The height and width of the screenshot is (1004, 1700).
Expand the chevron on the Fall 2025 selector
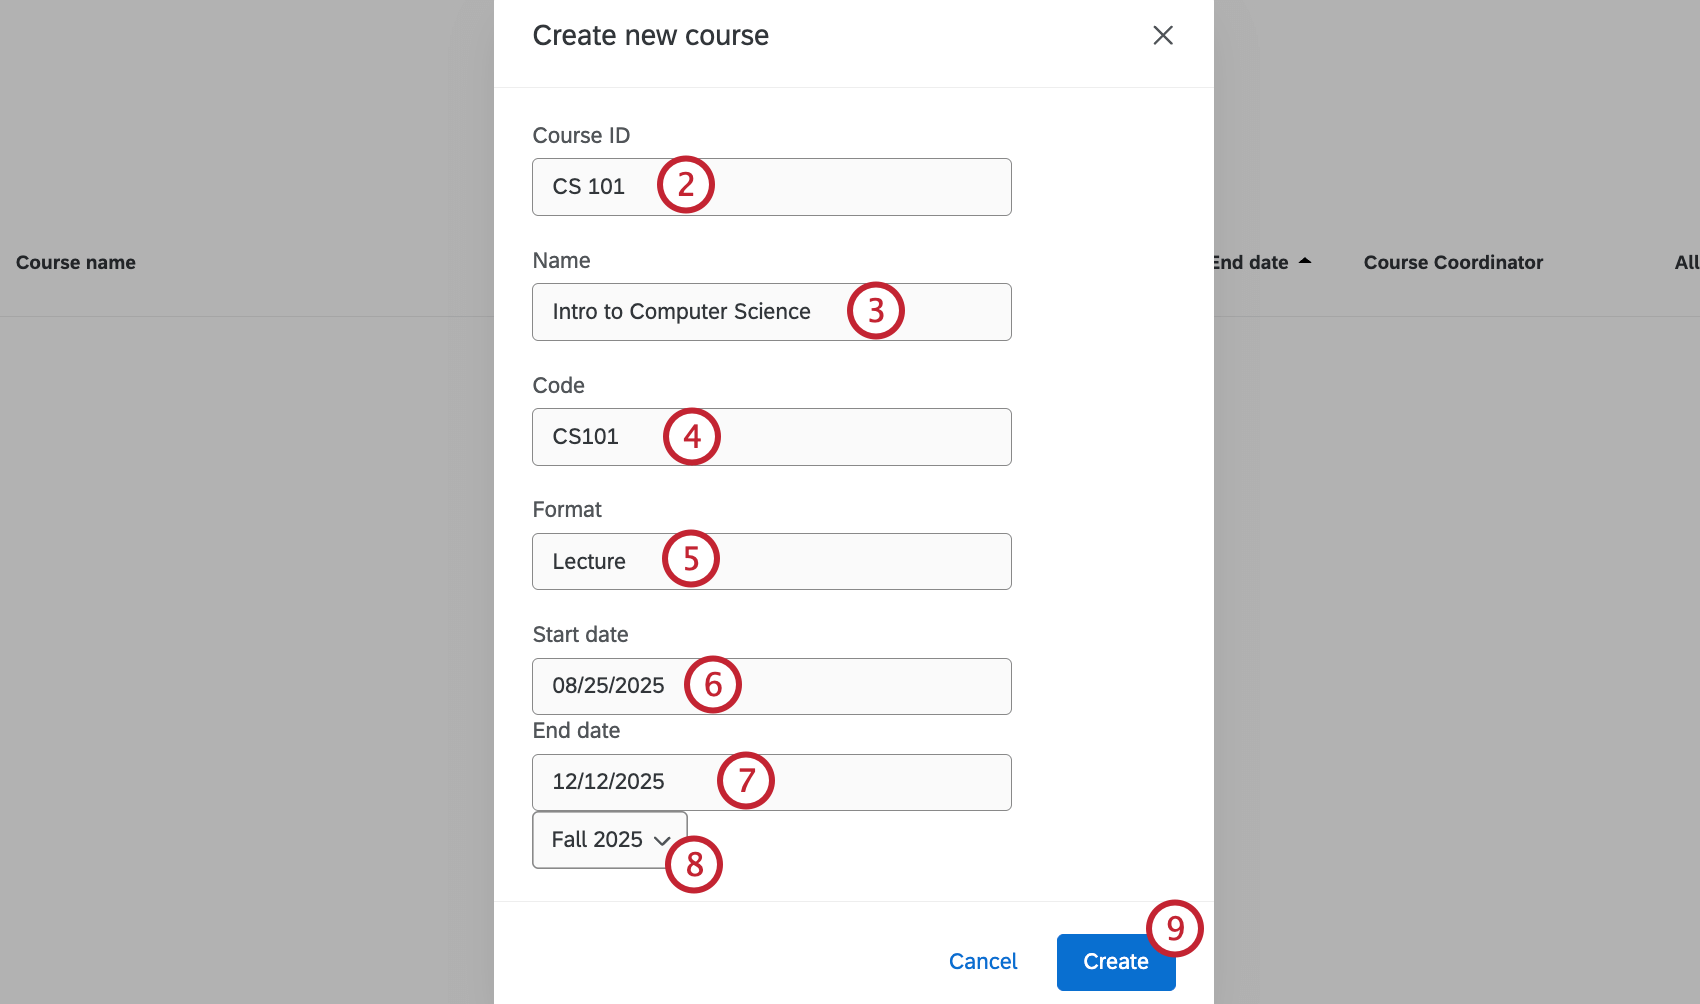[663, 840]
